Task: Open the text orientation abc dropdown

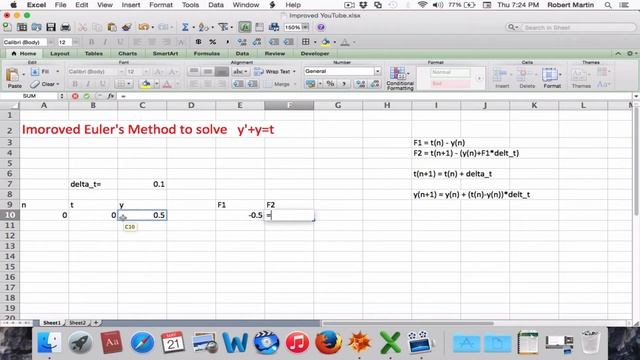Action: click(x=240, y=71)
